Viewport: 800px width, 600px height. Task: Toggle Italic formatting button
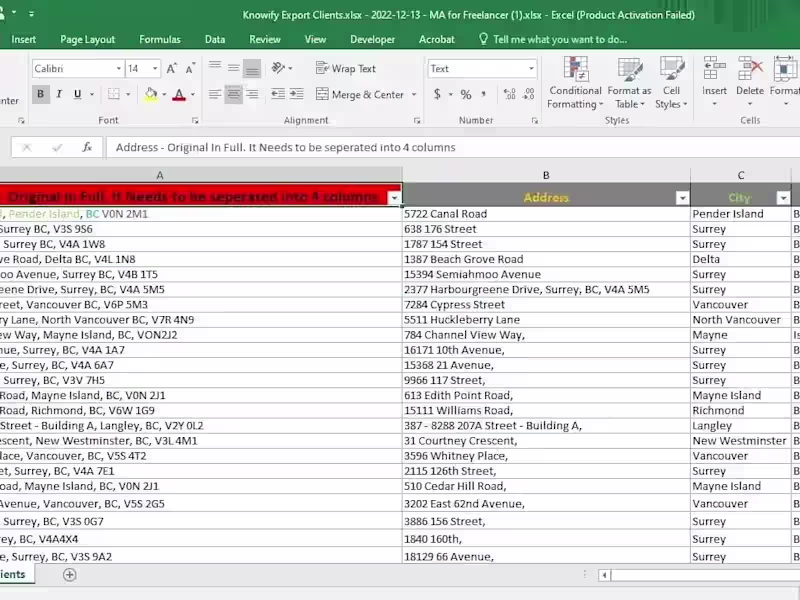(x=59, y=94)
